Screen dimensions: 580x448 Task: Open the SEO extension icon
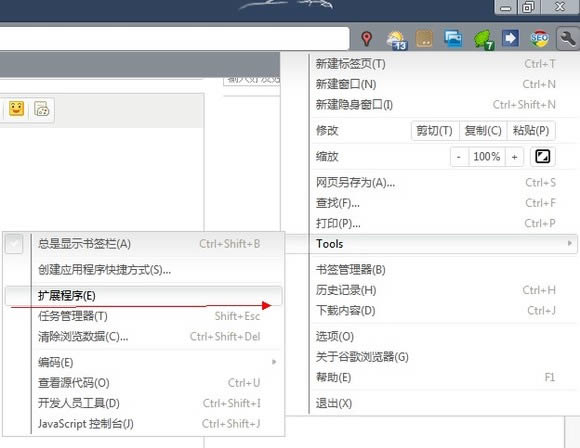539,38
